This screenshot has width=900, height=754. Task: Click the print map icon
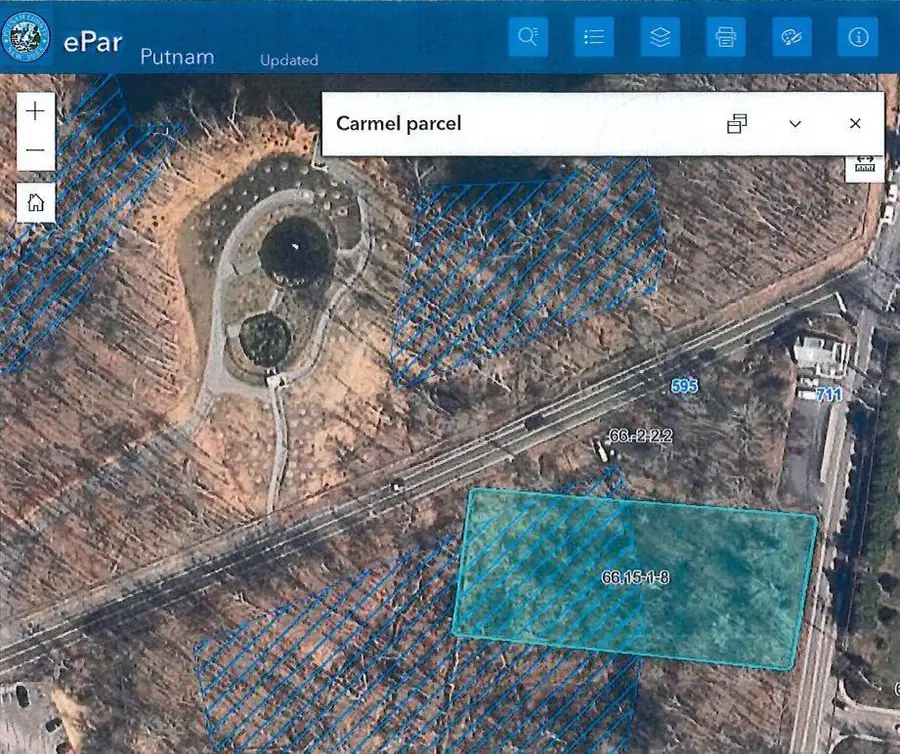click(x=726, y=37)
